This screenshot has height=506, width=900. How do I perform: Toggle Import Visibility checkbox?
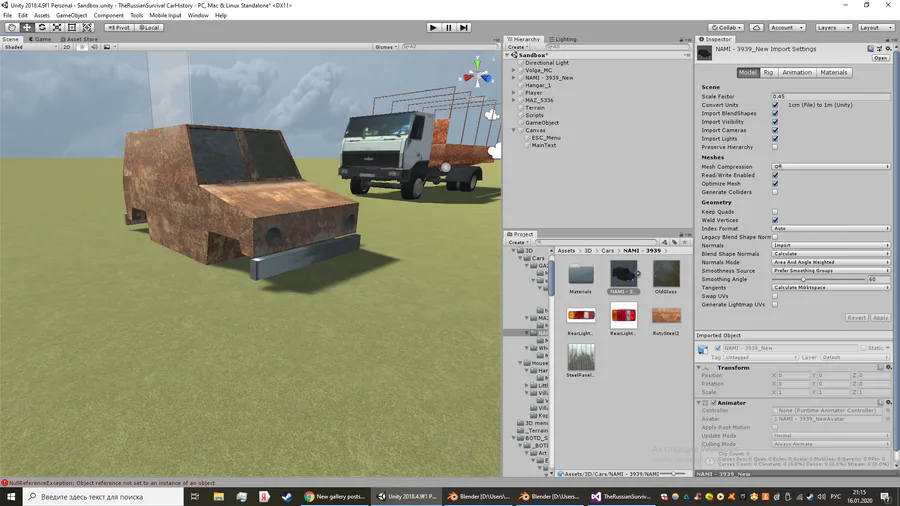tap(775, 122)
